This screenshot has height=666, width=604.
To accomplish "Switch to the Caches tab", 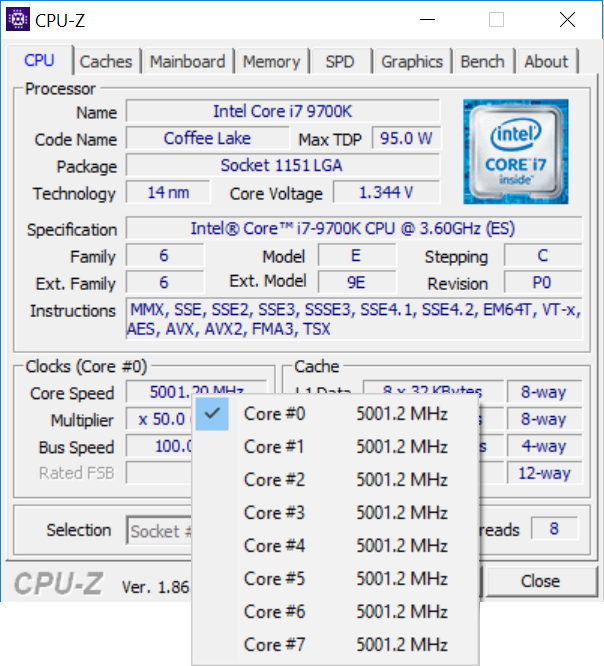I will (106, 62).
